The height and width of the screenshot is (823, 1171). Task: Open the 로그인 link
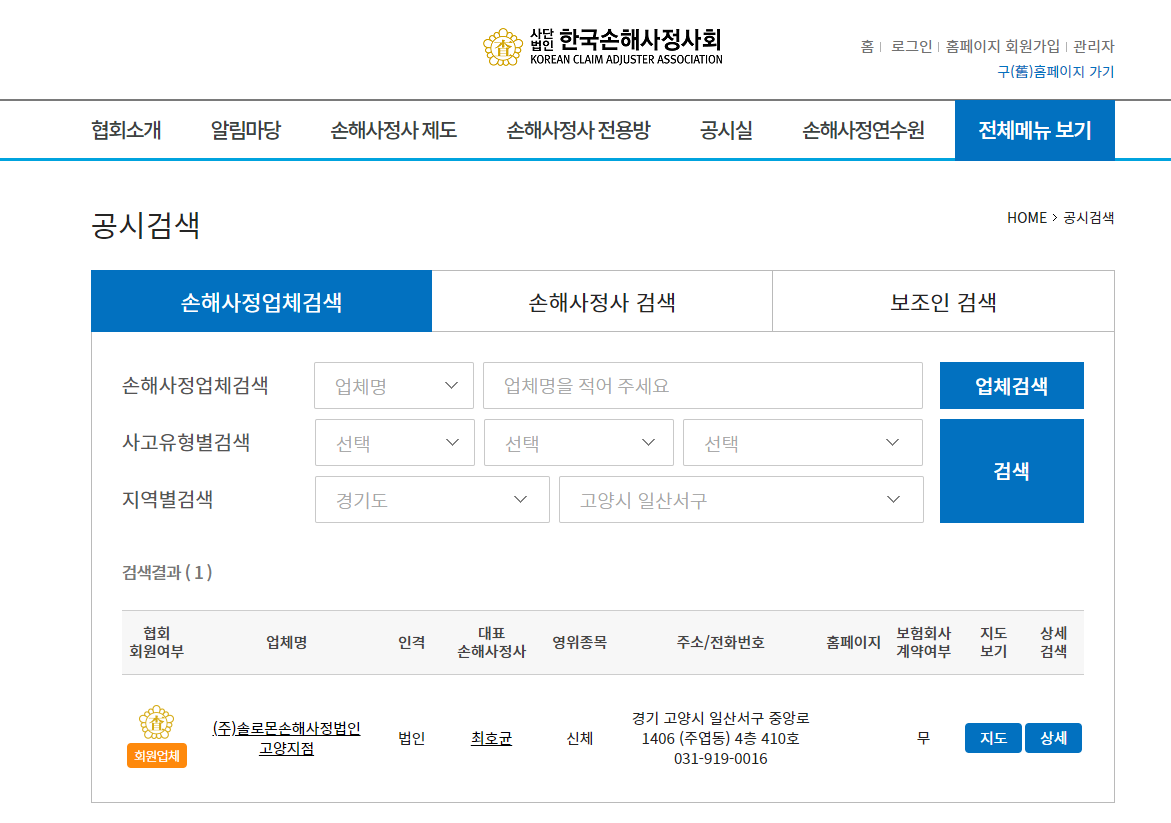pyautogui.click(x=911, y=46)
